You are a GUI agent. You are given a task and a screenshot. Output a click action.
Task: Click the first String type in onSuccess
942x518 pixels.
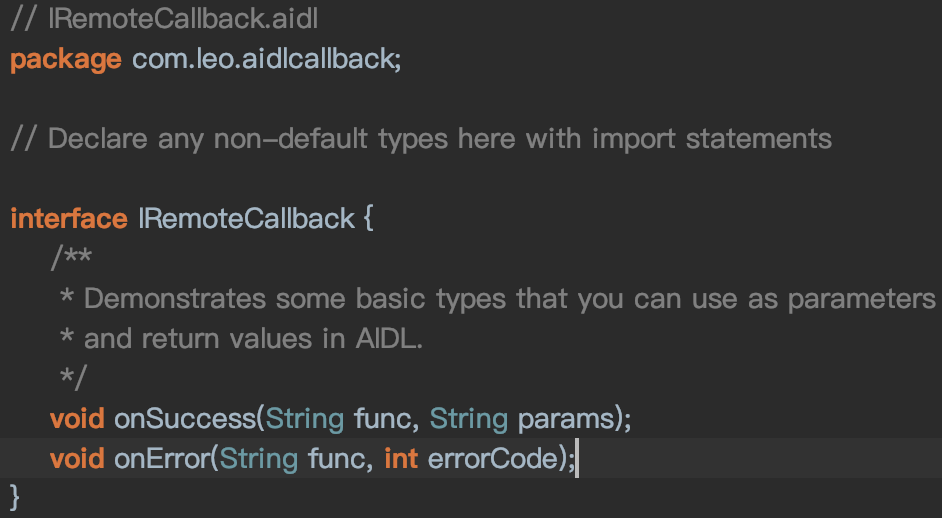(305, 418)
